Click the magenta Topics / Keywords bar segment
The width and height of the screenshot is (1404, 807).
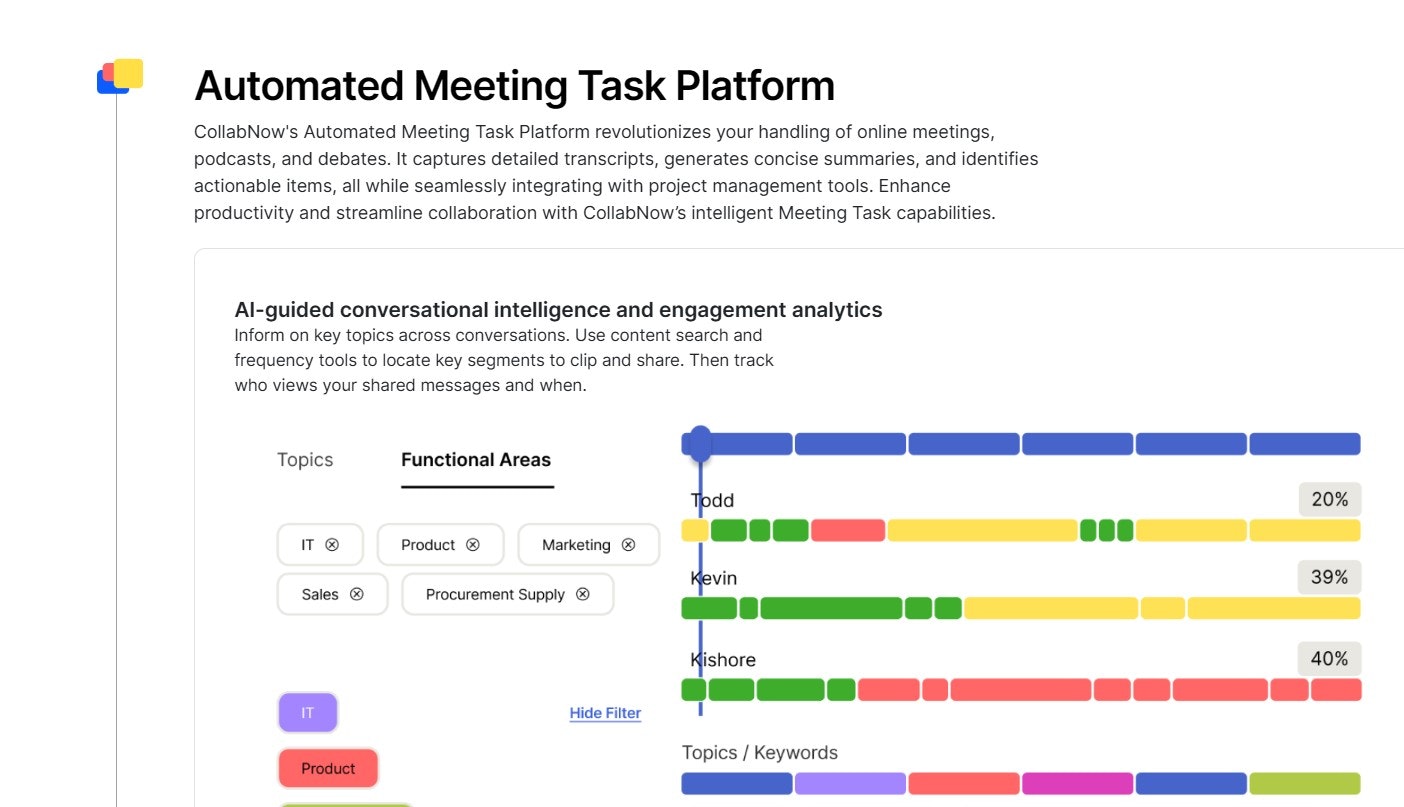pyautogui.click(x=1078, y=783)
